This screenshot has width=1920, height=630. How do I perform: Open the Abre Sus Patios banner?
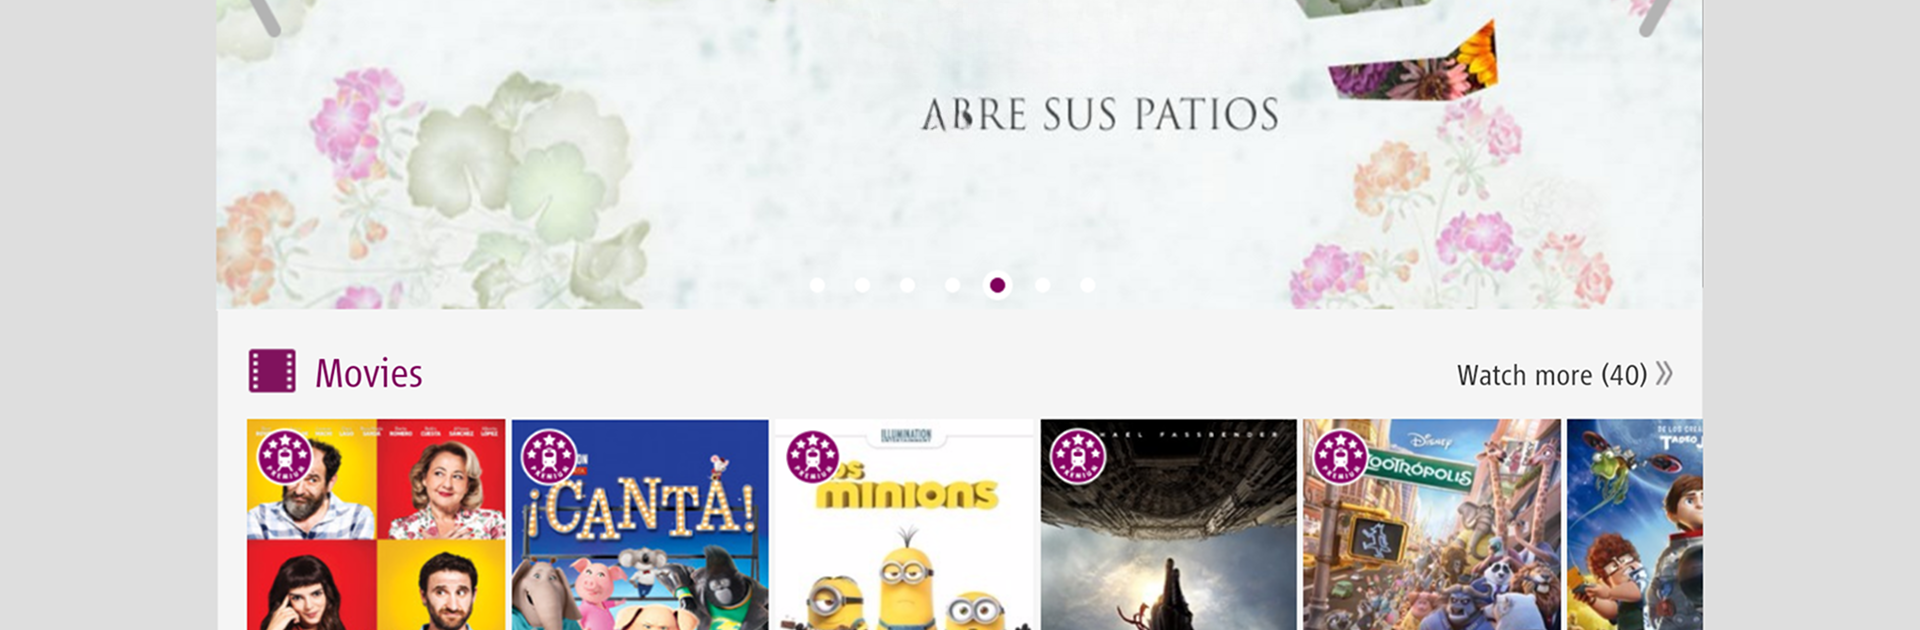coord(960,154)
